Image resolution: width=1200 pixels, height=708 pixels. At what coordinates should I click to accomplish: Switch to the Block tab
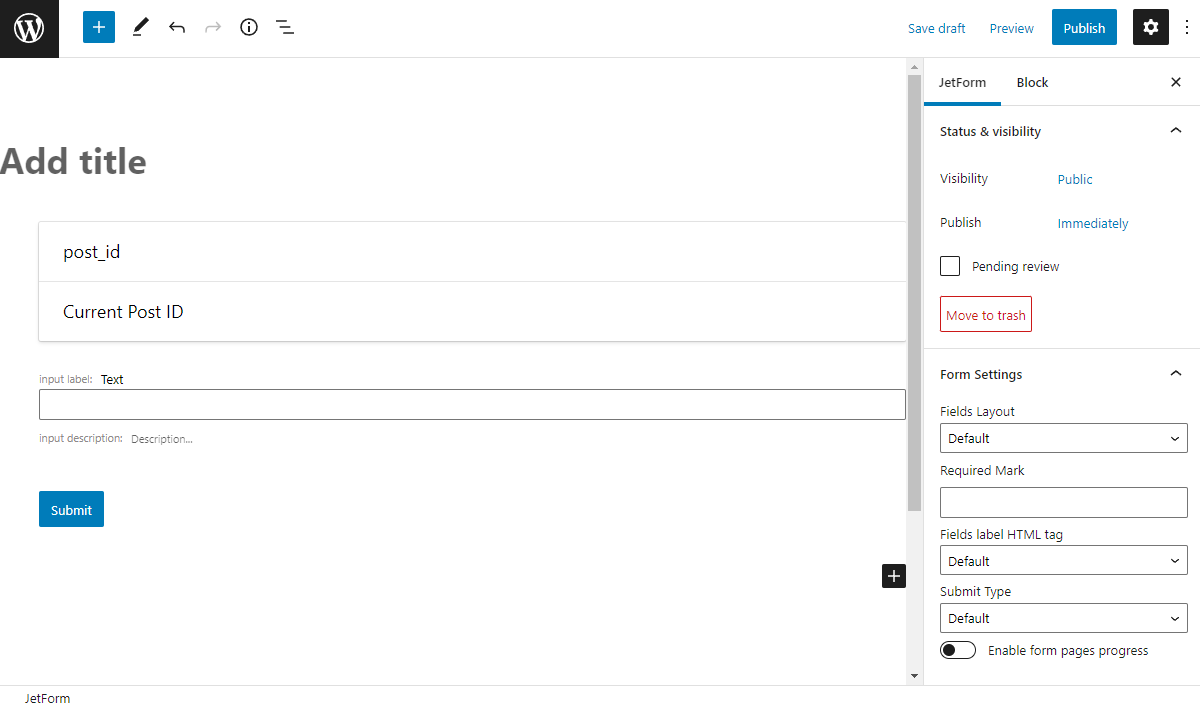tap(1032, 82)
